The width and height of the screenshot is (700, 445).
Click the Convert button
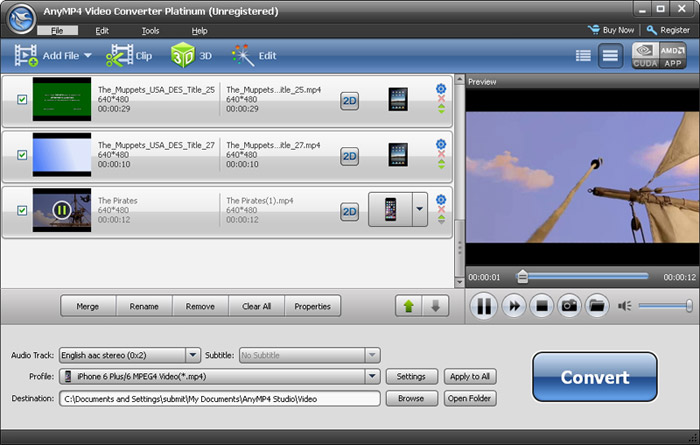[595, 377]
